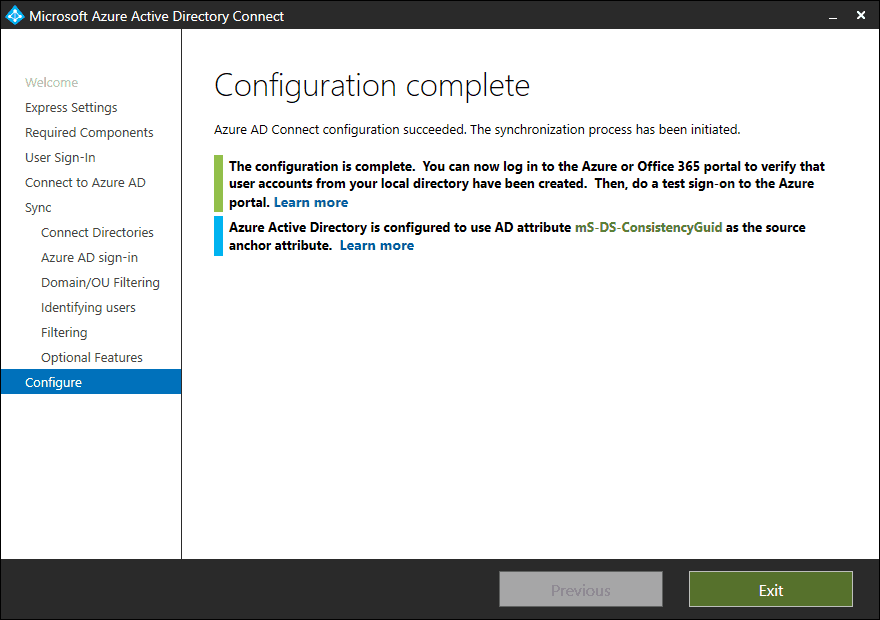This screenshot has height=620, width=880.
Task: Open Required Components step
Action: pos(89,133)
